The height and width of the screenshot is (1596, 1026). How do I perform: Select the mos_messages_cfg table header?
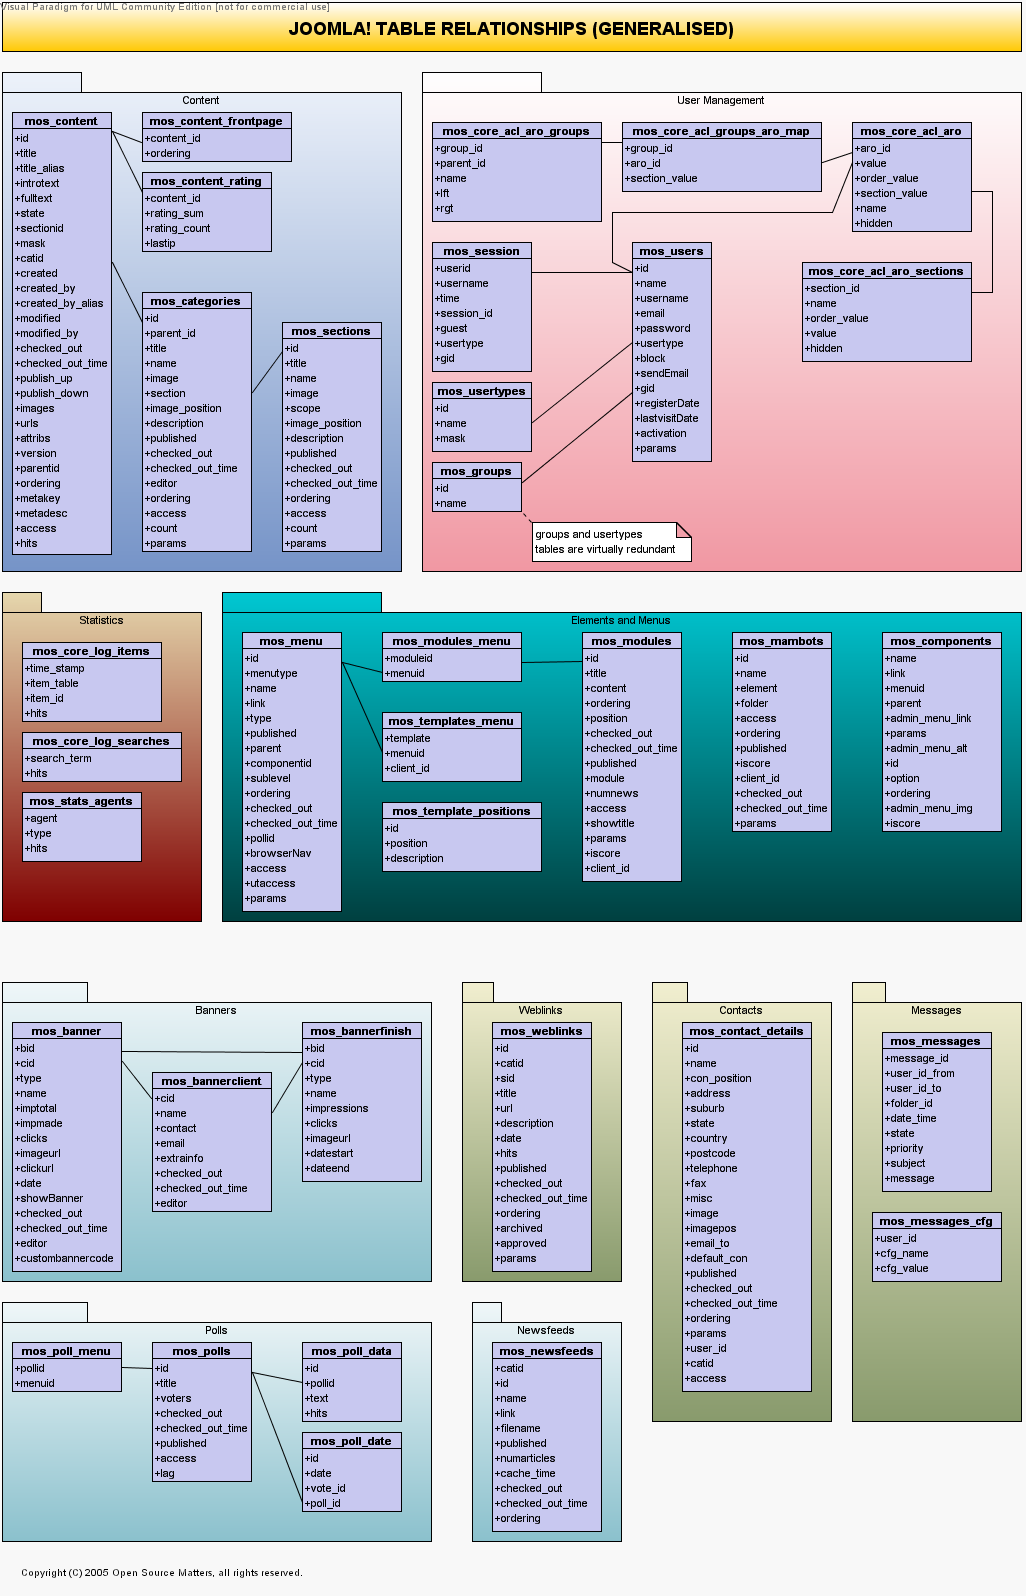point(936,1221)
